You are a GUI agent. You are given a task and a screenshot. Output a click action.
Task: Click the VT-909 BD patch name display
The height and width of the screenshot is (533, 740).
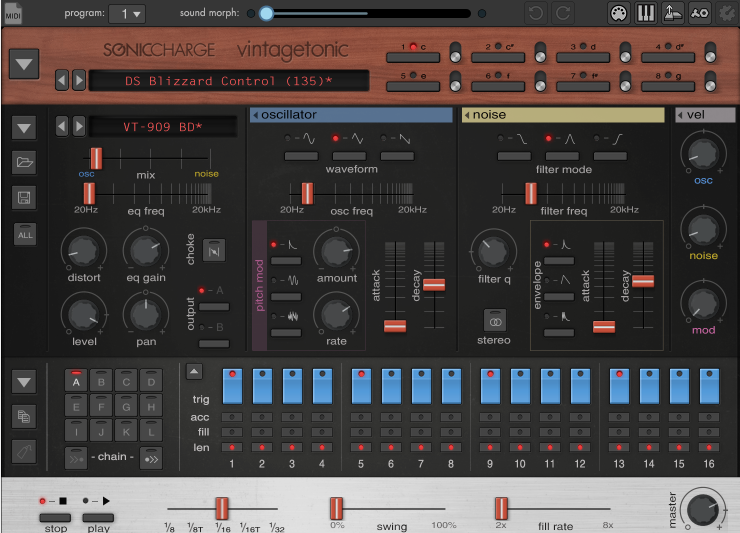[x=163, y=127]
